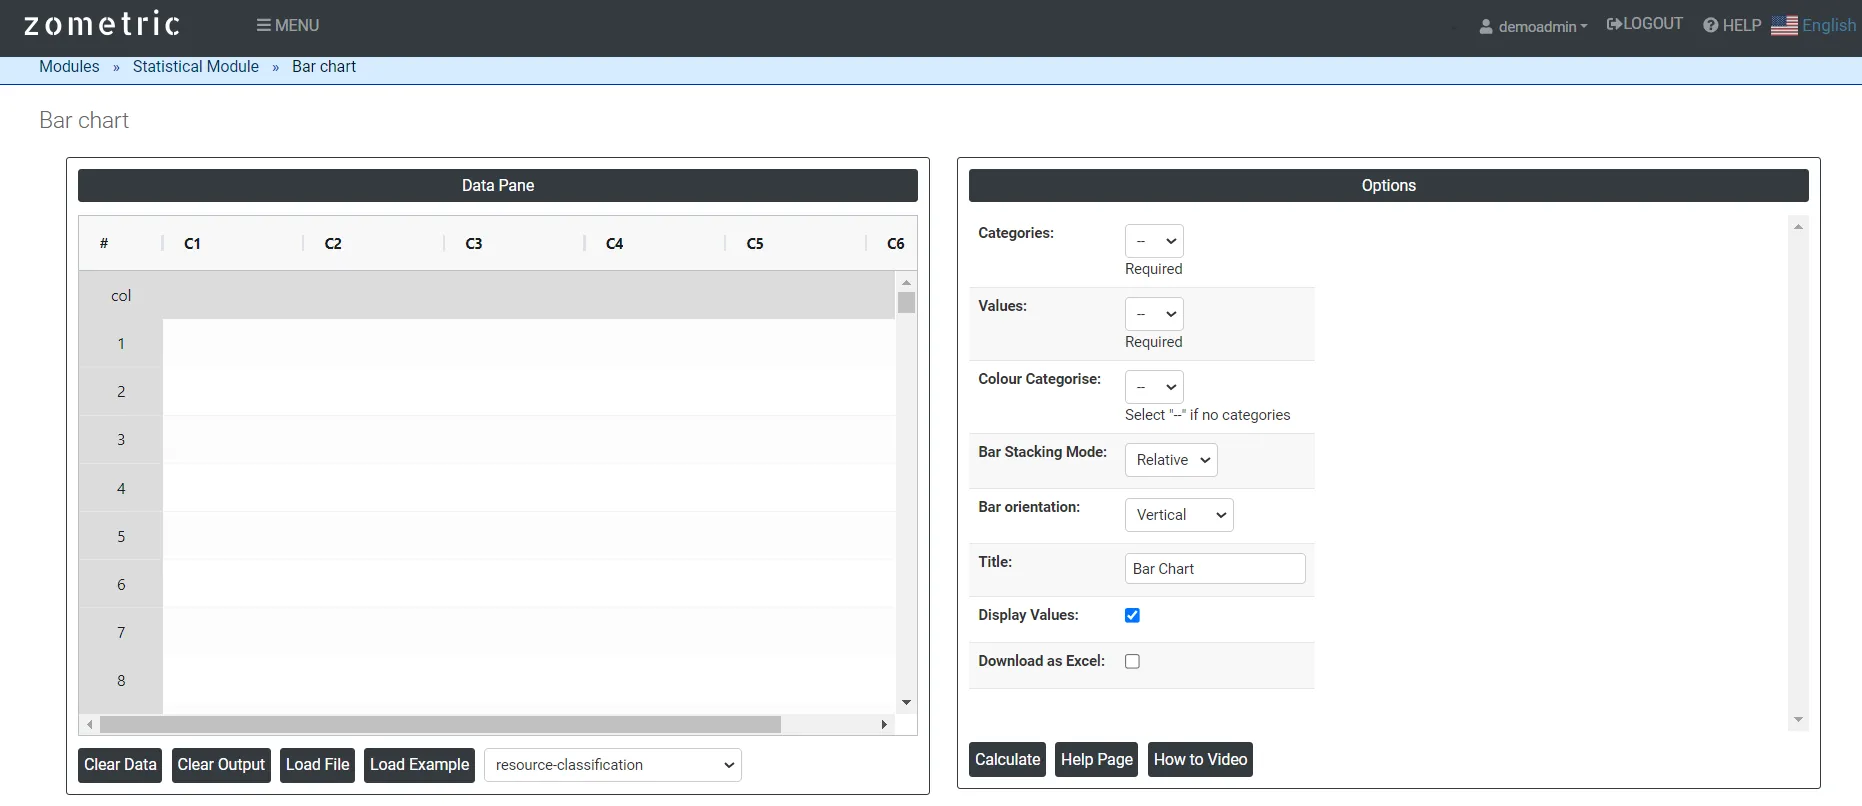1862x806 pixels.
Task: Open the Categories dropdown
Action: tap(1154, 241)
